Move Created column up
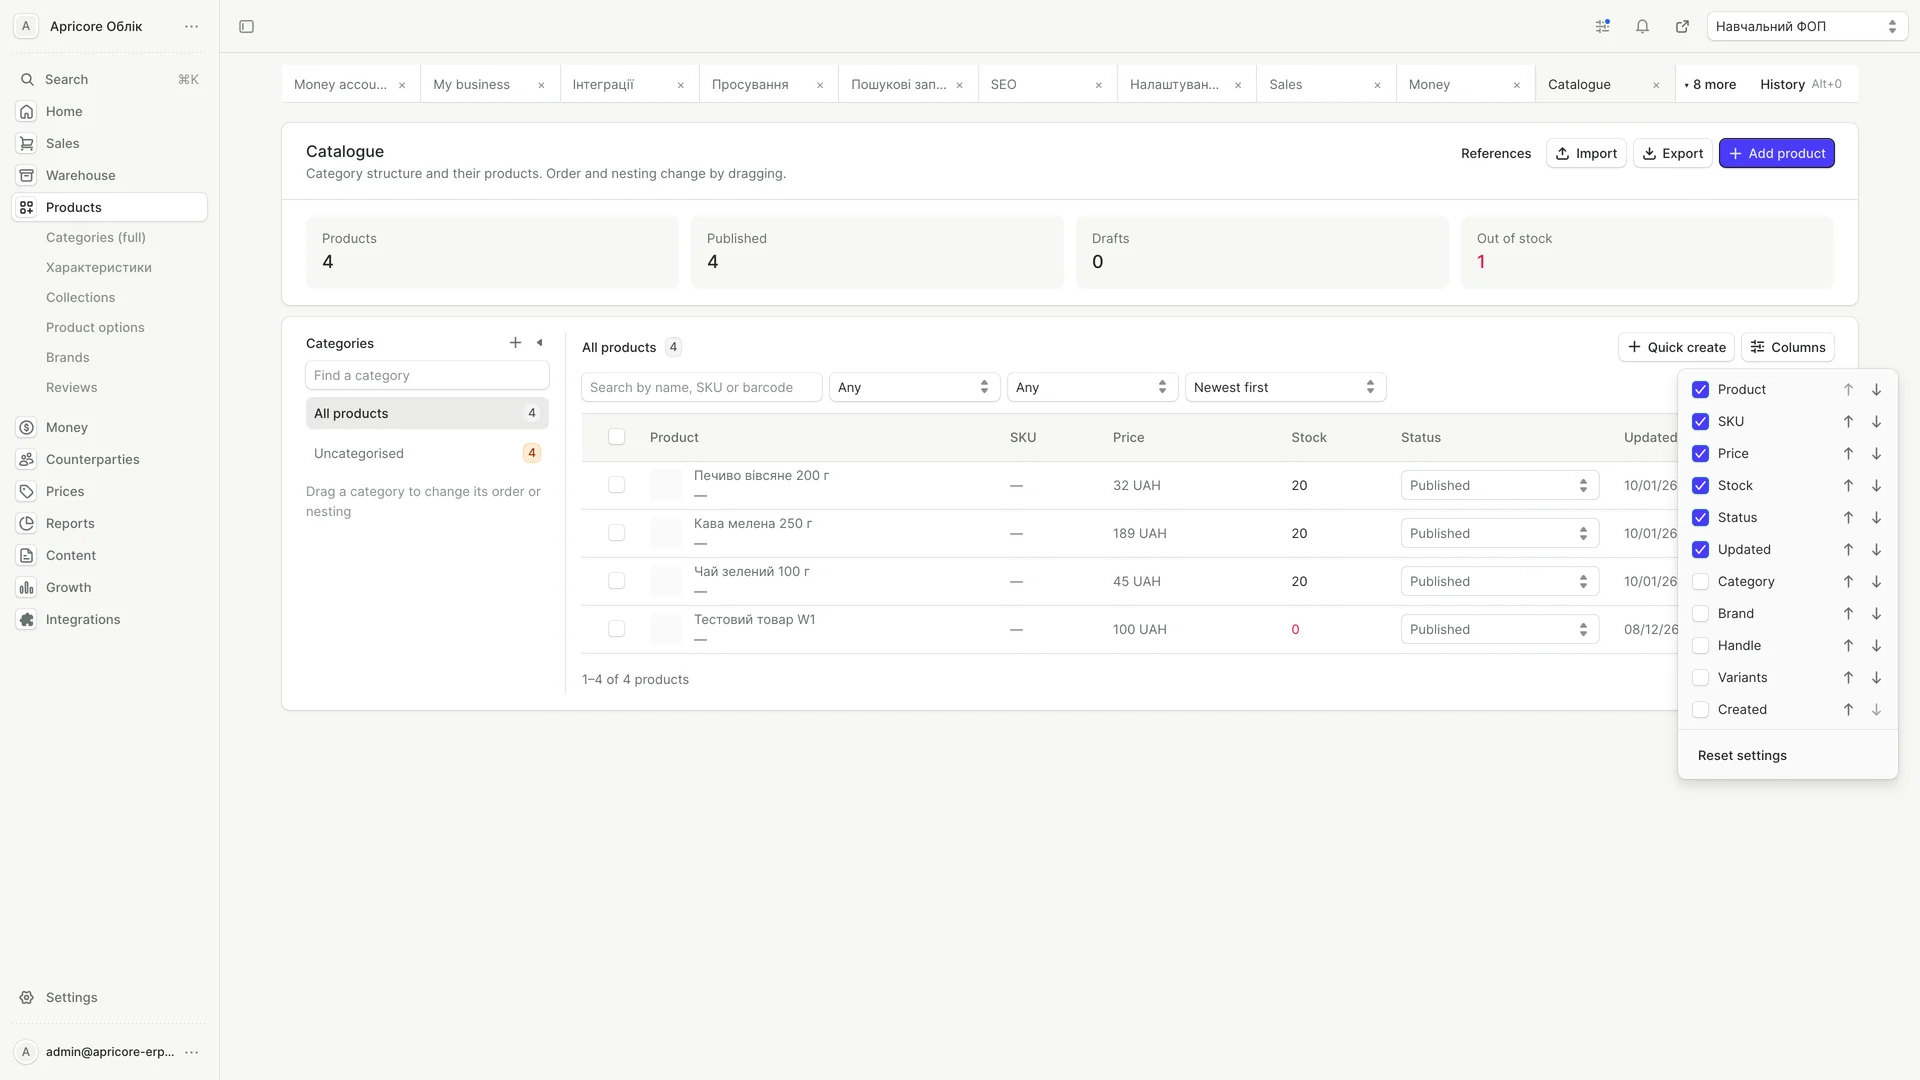This screenshot has height=1080, width=1920. [x=1848, y=710]
